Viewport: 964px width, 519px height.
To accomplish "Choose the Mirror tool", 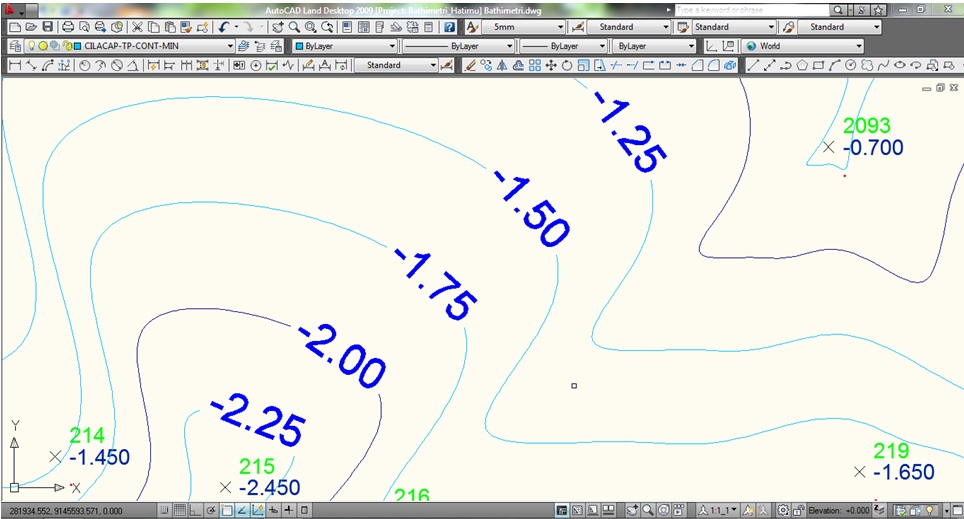I will point(502,65).
